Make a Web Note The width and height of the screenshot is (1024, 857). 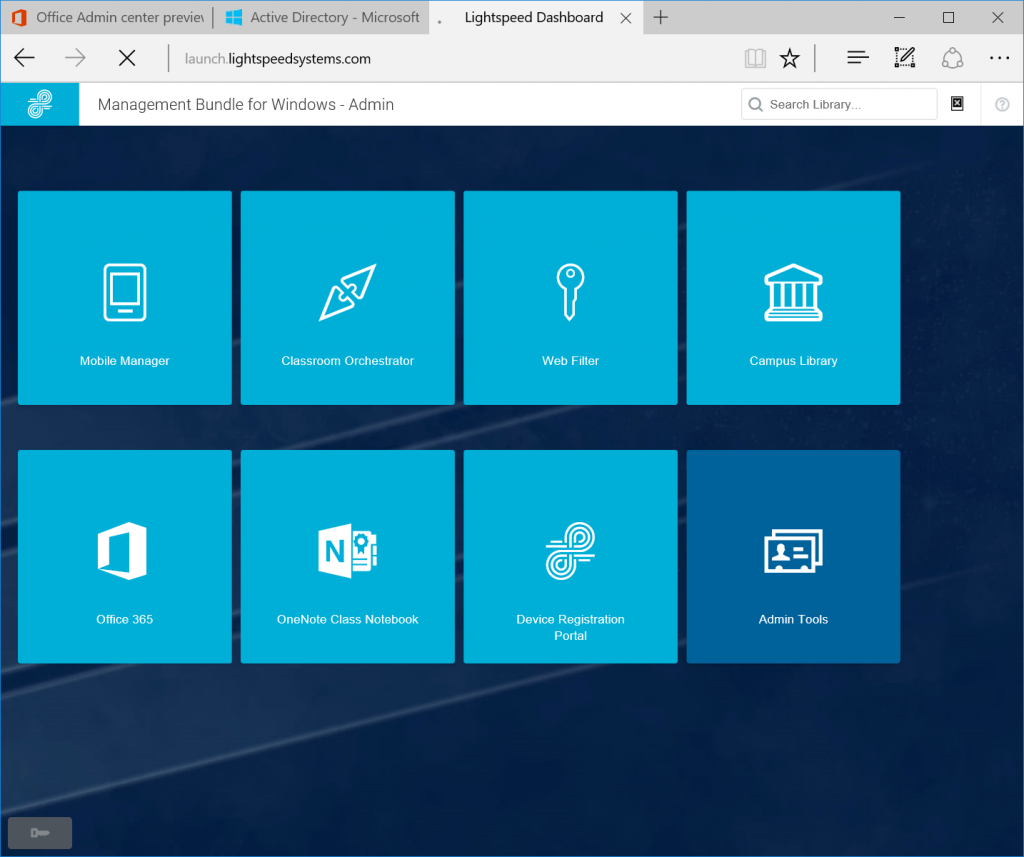point(904,58)
